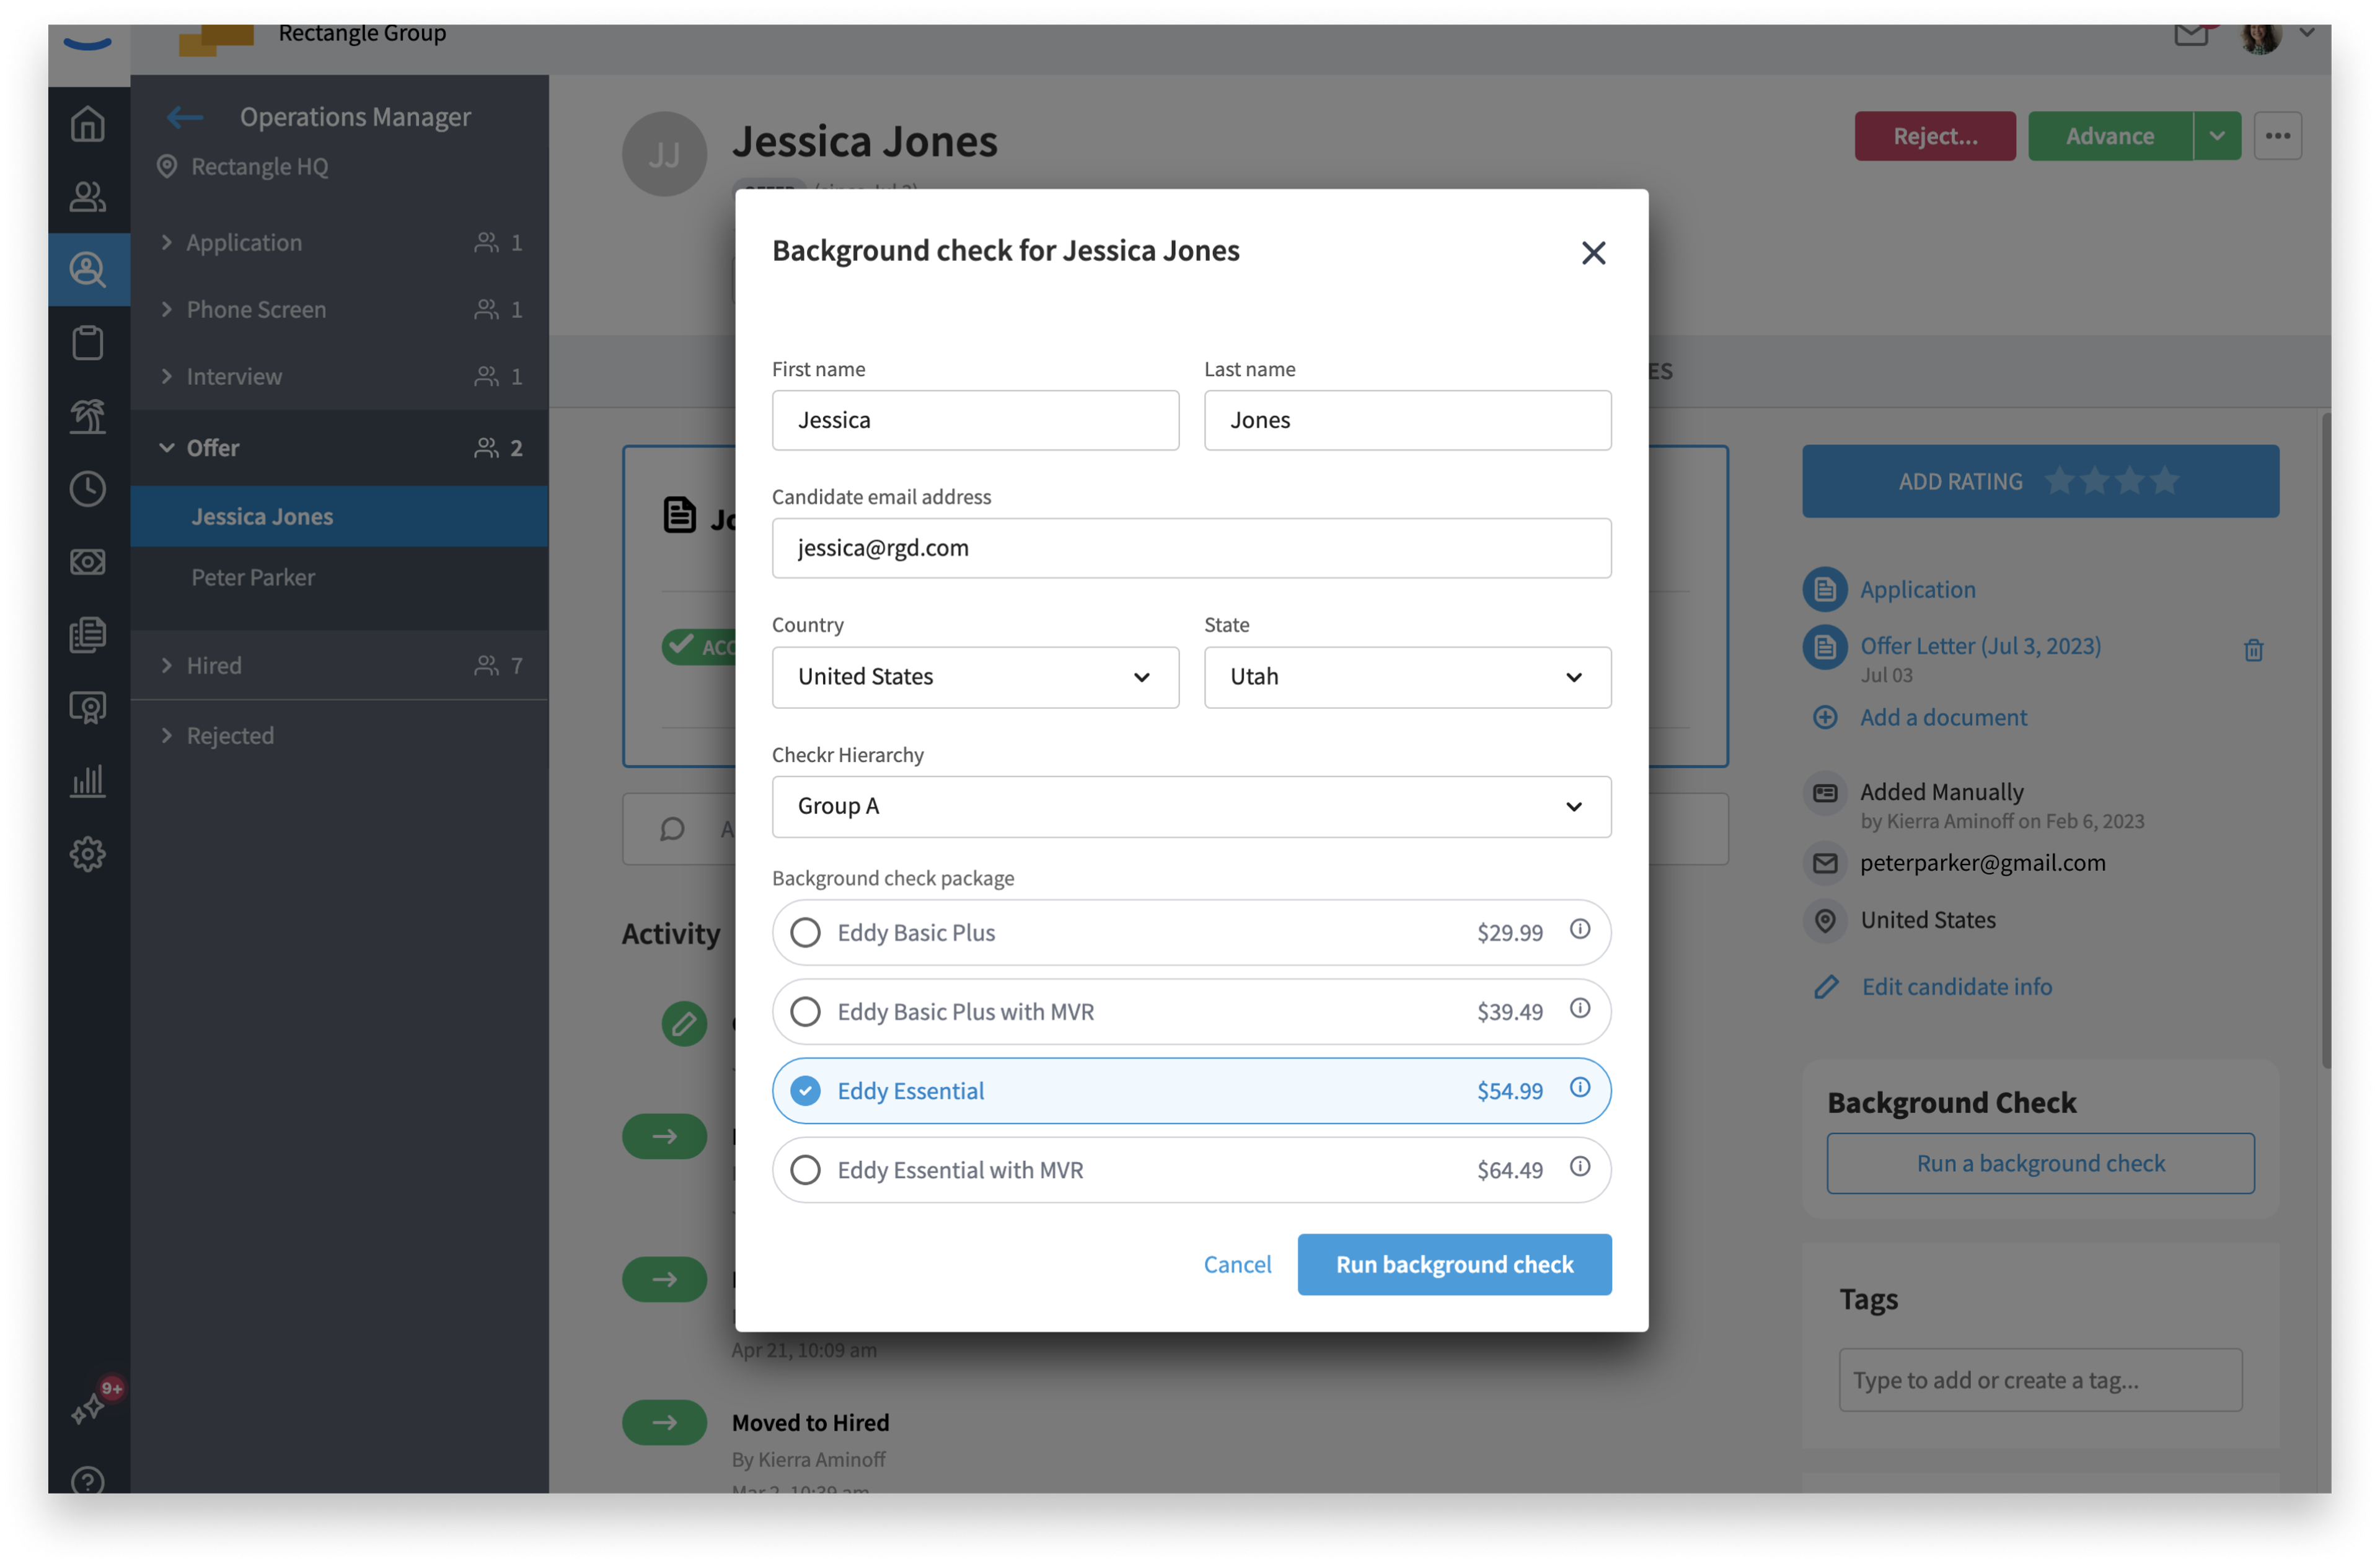This screenshot has height=1566, width=2380.
Task: Open the Help question mark icon
Action: (x=88, y=1480)
